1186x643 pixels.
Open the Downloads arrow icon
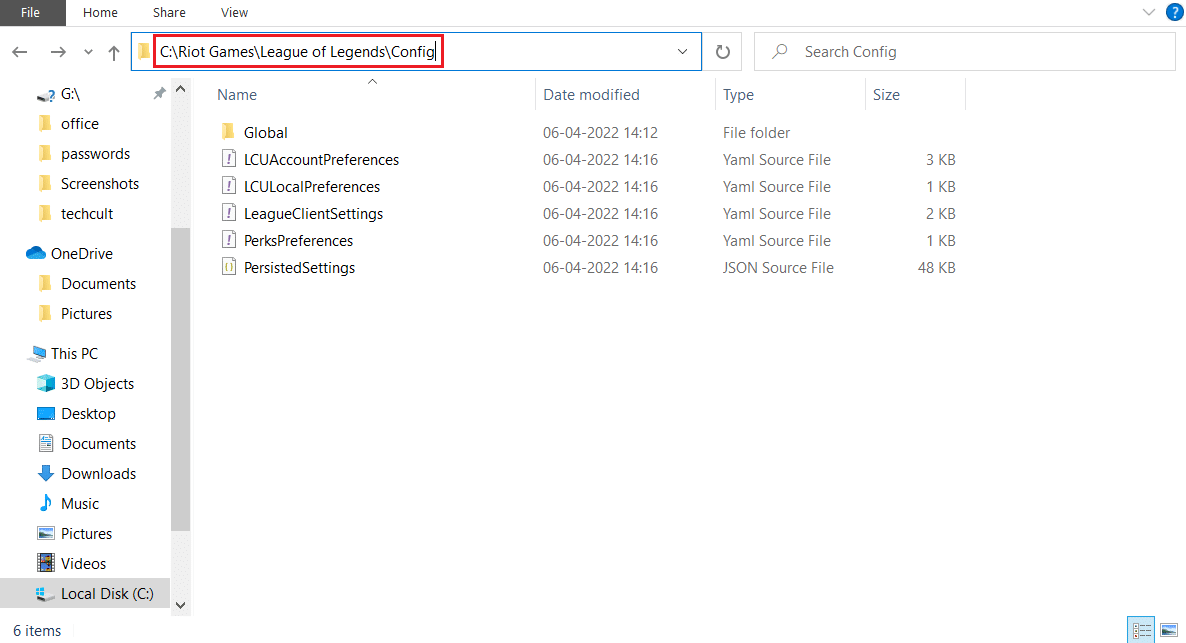46,474
